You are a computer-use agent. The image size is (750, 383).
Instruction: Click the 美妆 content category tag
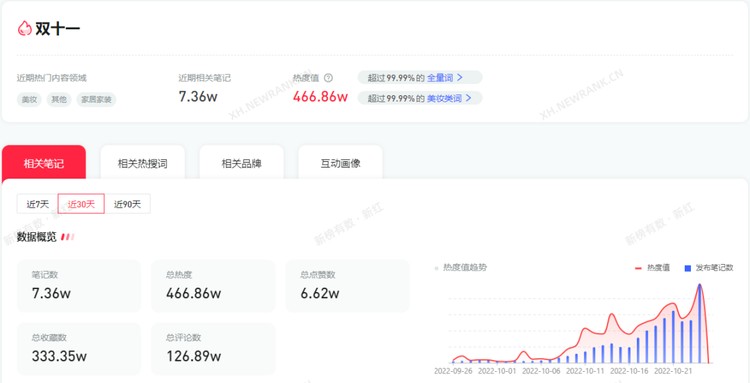(29, 99)
